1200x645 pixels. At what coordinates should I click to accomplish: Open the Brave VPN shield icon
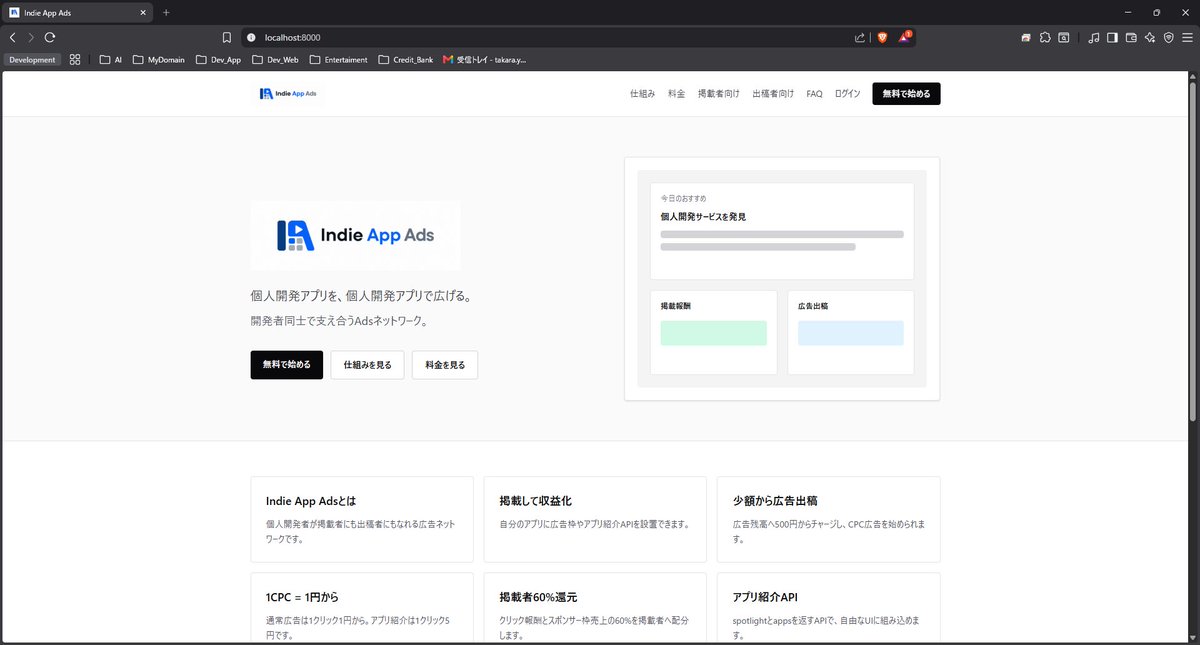[x=1169, y=37]
